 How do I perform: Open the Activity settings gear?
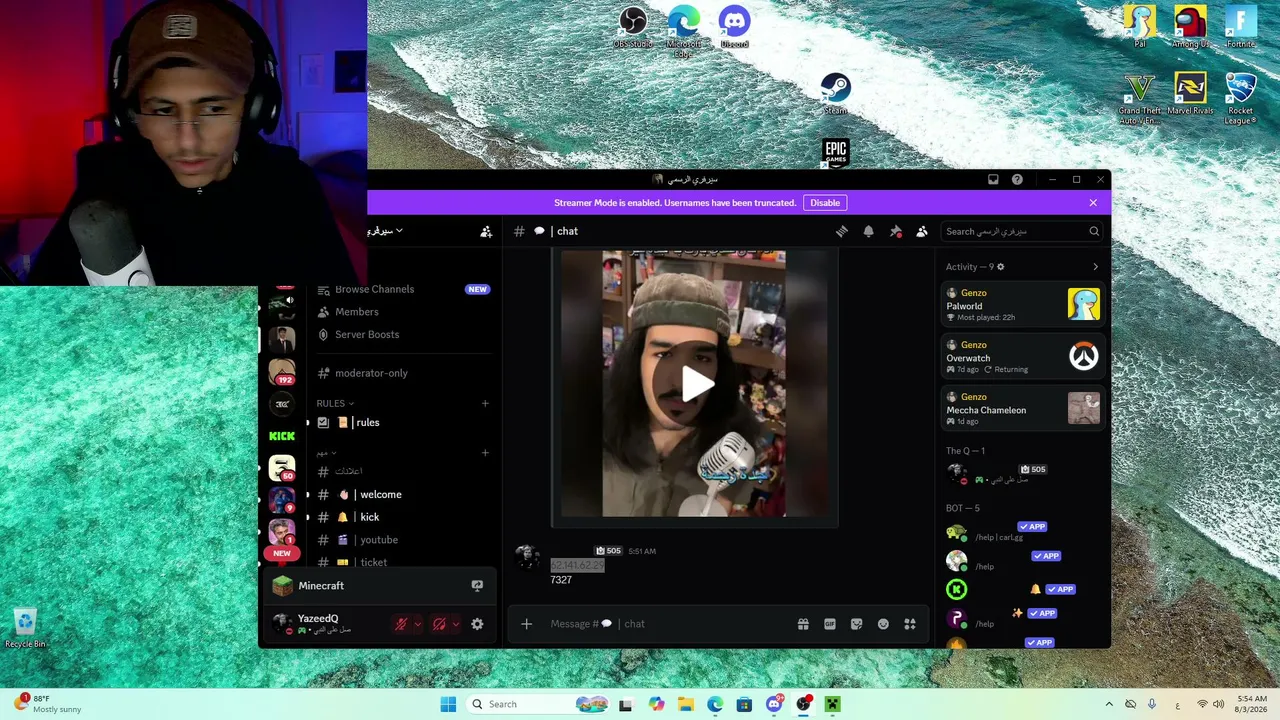[1000, 267]
